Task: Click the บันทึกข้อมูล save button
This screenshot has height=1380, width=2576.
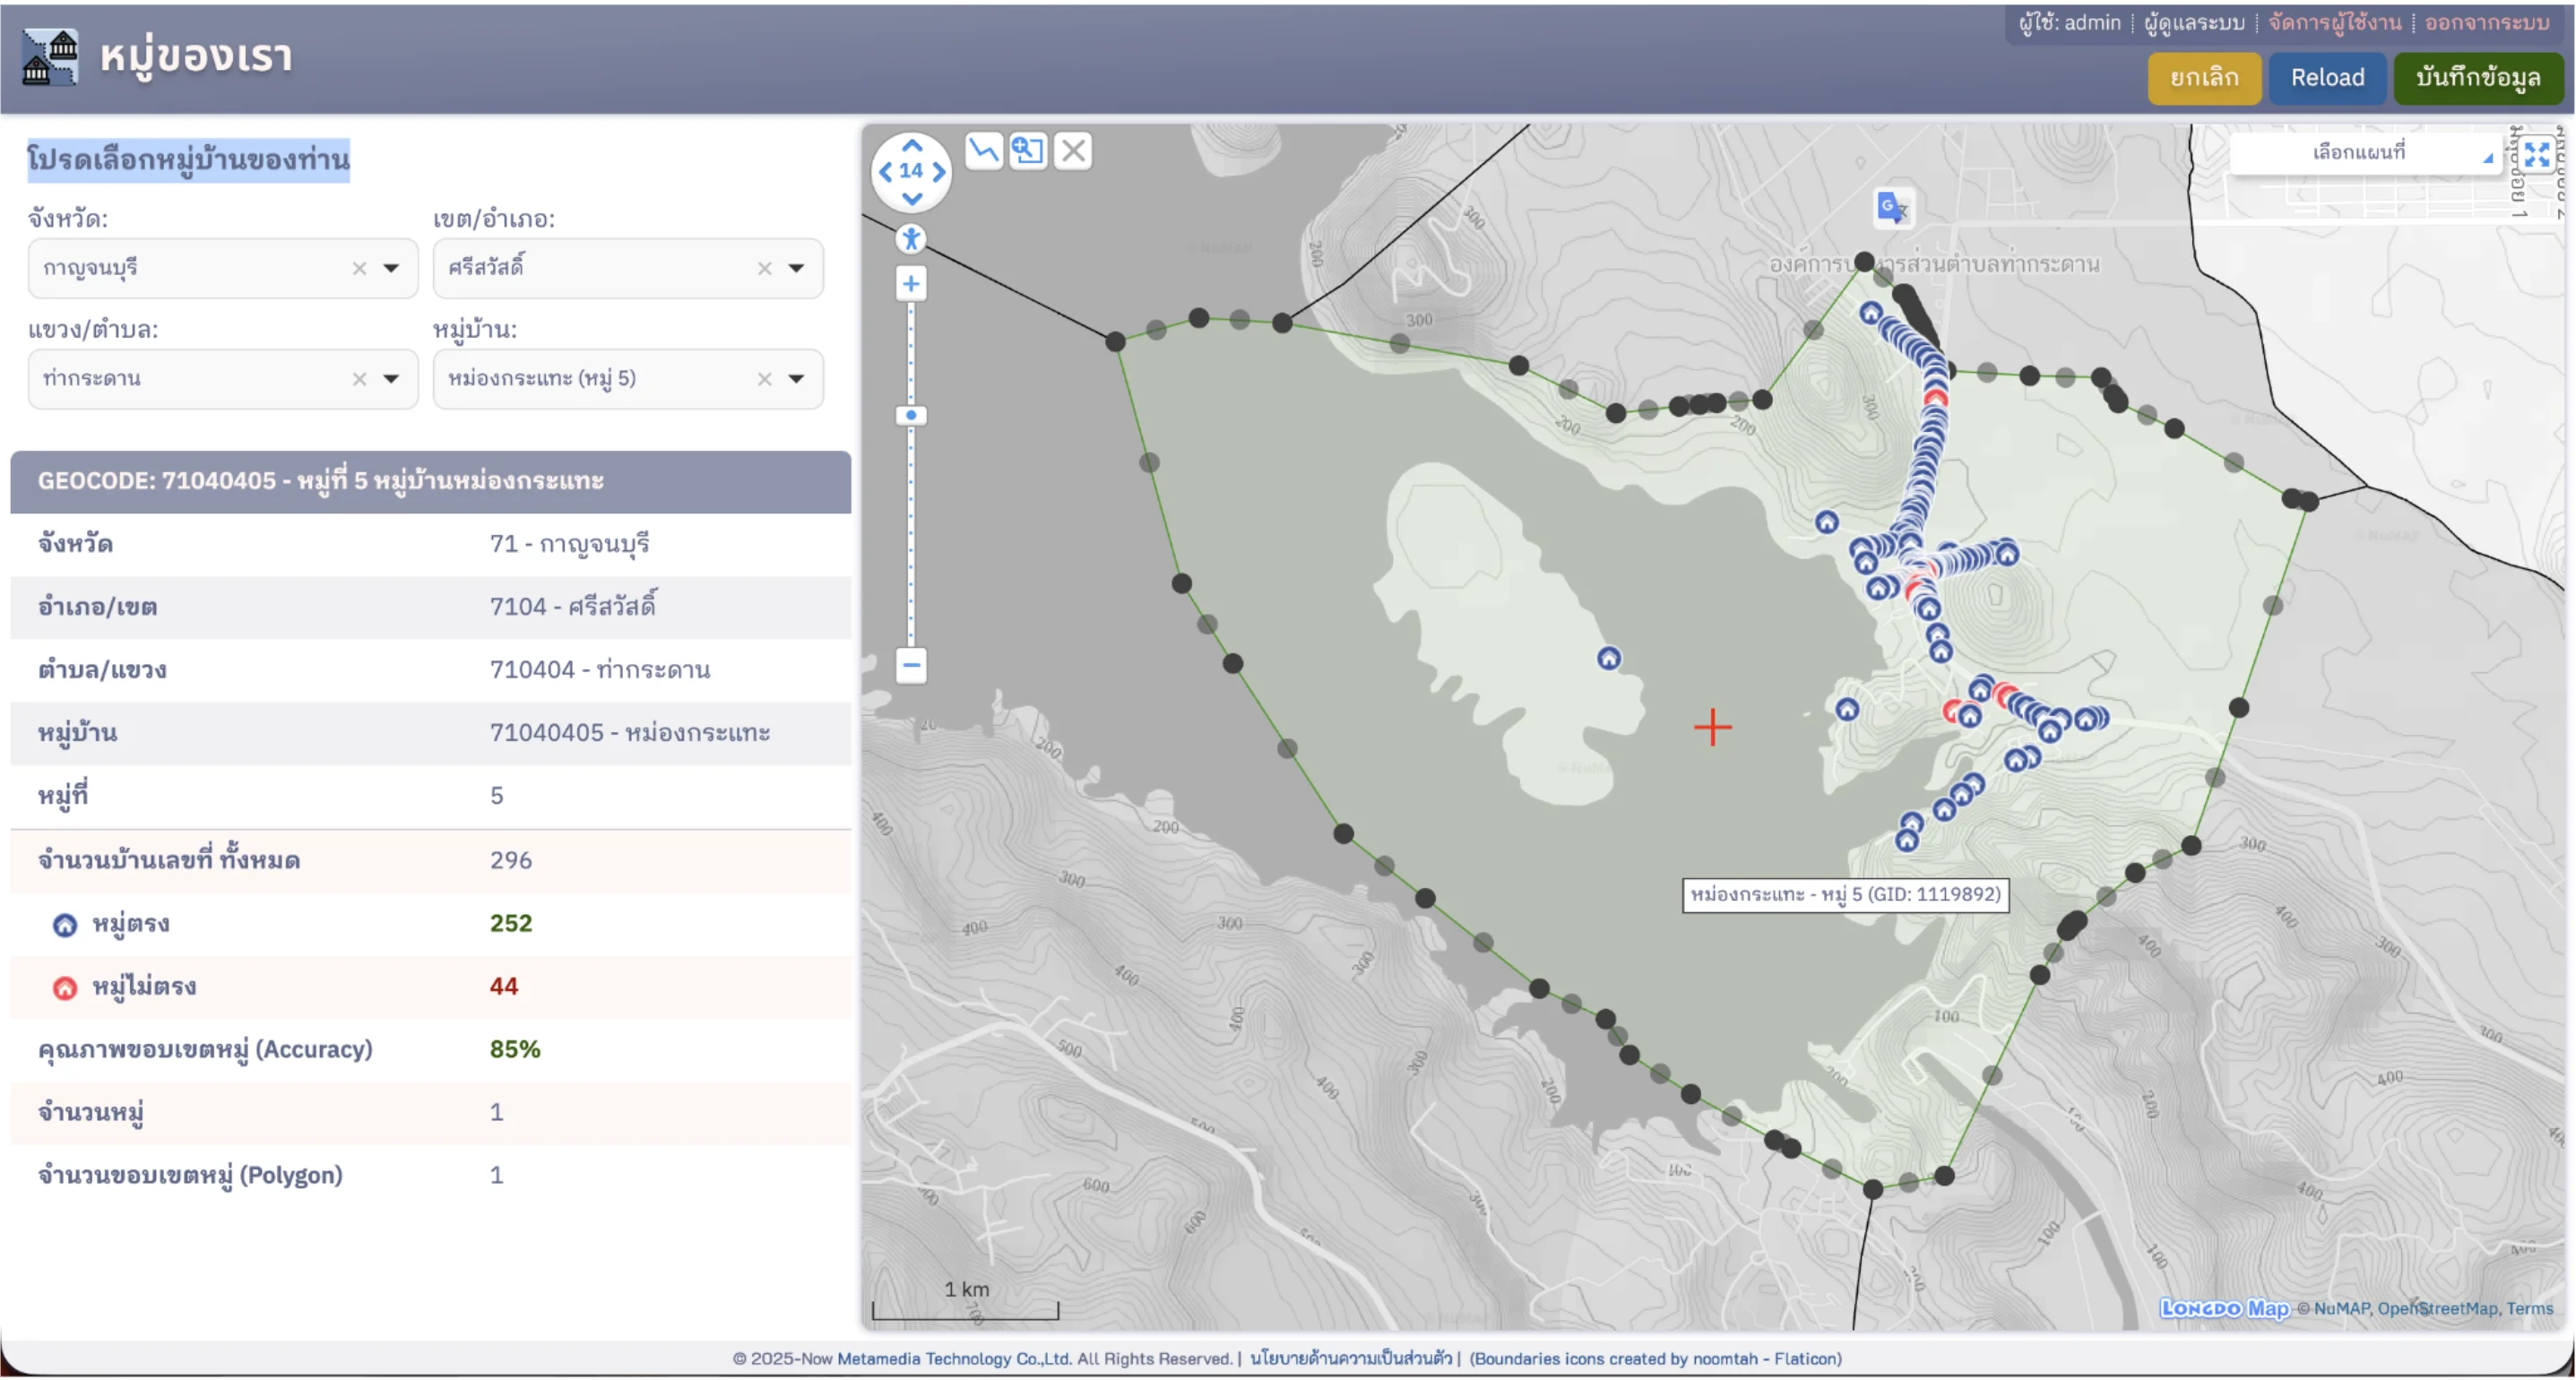Action: click(2478, 78)
